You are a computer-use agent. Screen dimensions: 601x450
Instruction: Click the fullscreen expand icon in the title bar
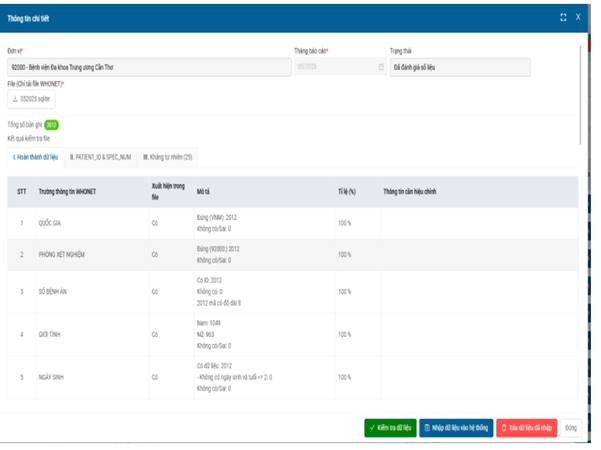[x=564, y=17]
